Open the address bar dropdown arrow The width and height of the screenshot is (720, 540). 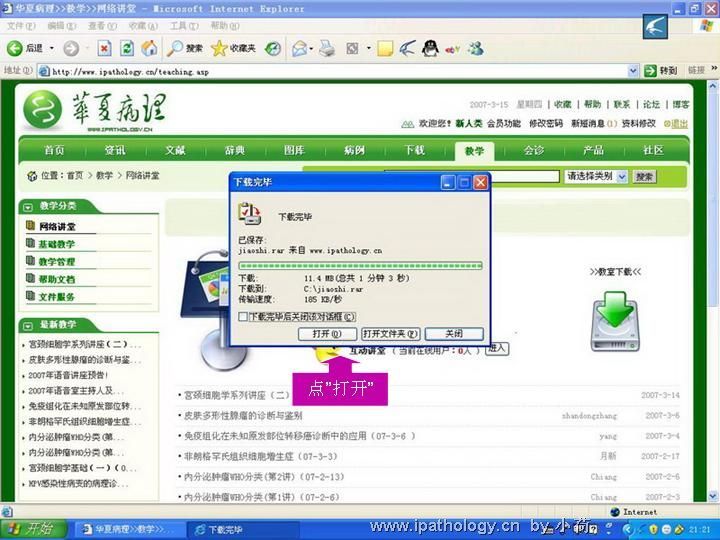(x=633, y=71)
